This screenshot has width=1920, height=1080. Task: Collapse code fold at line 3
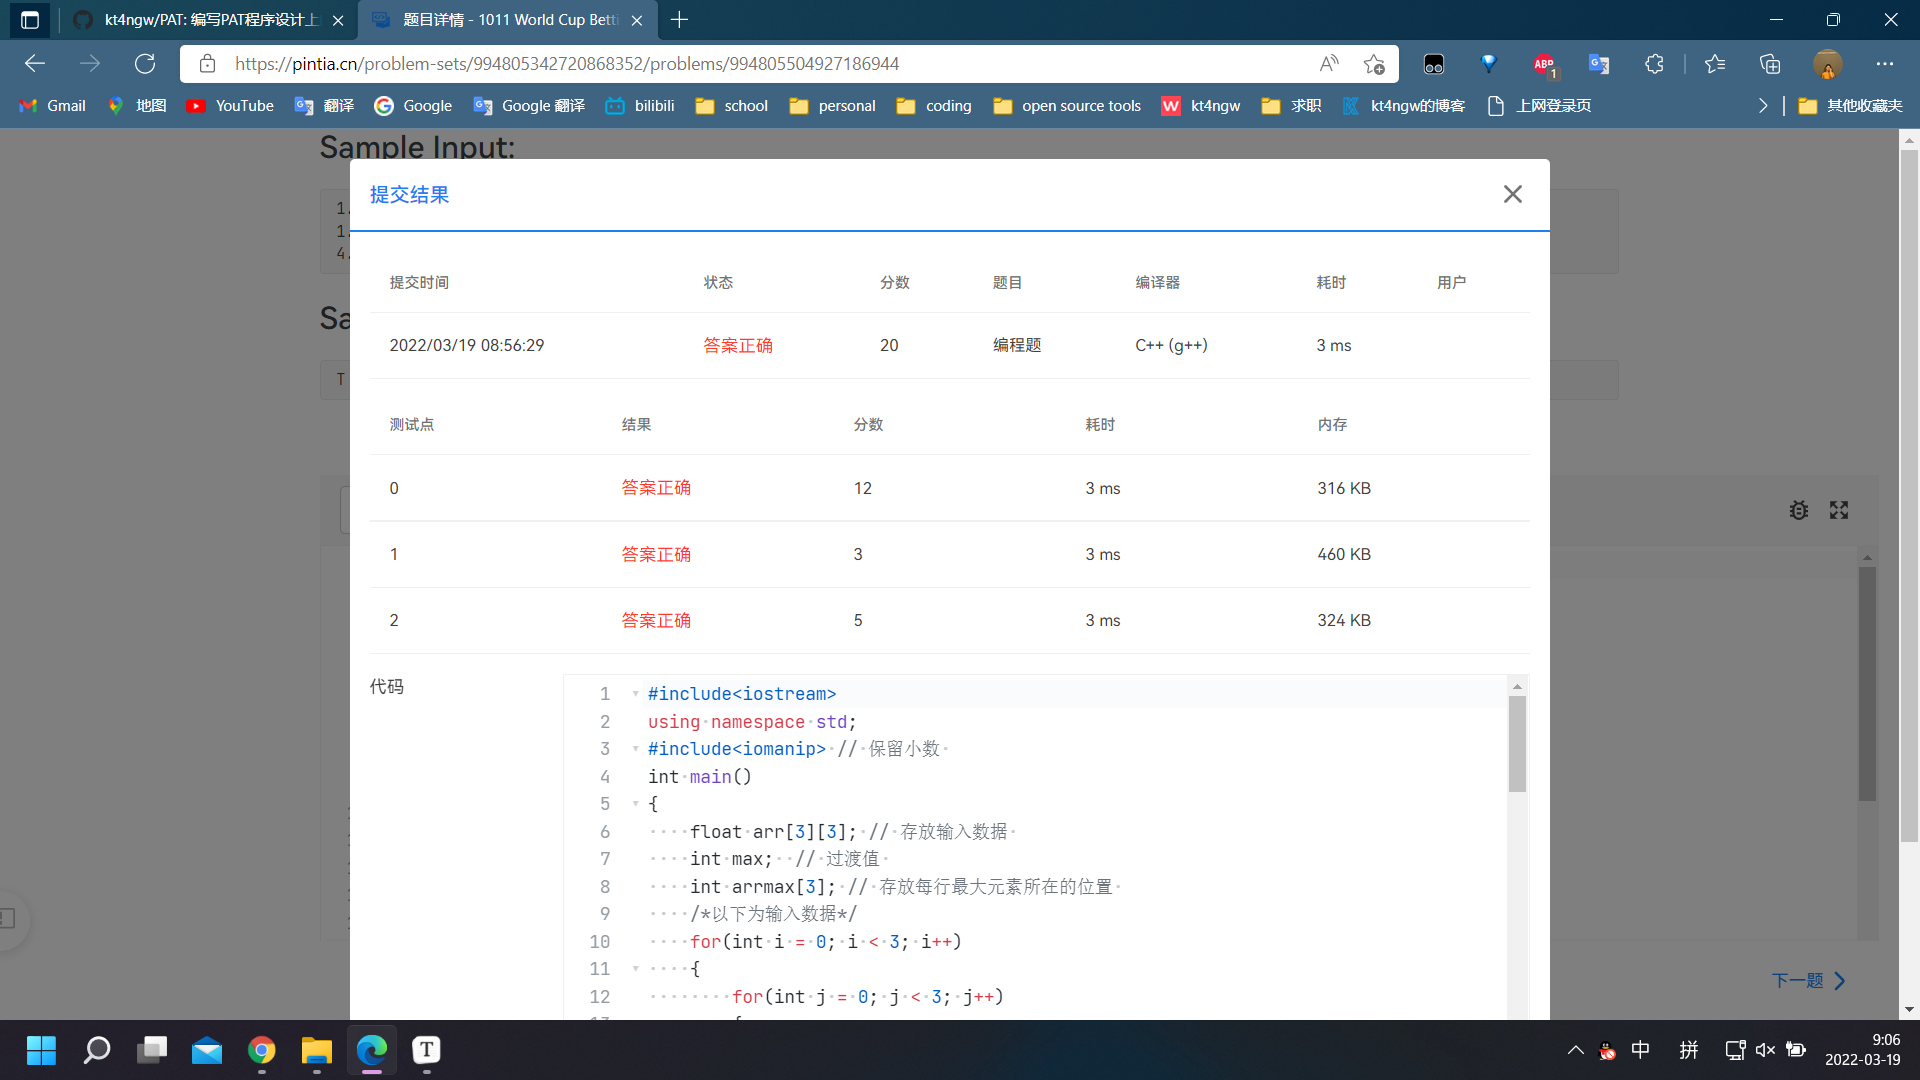point(635,749)
